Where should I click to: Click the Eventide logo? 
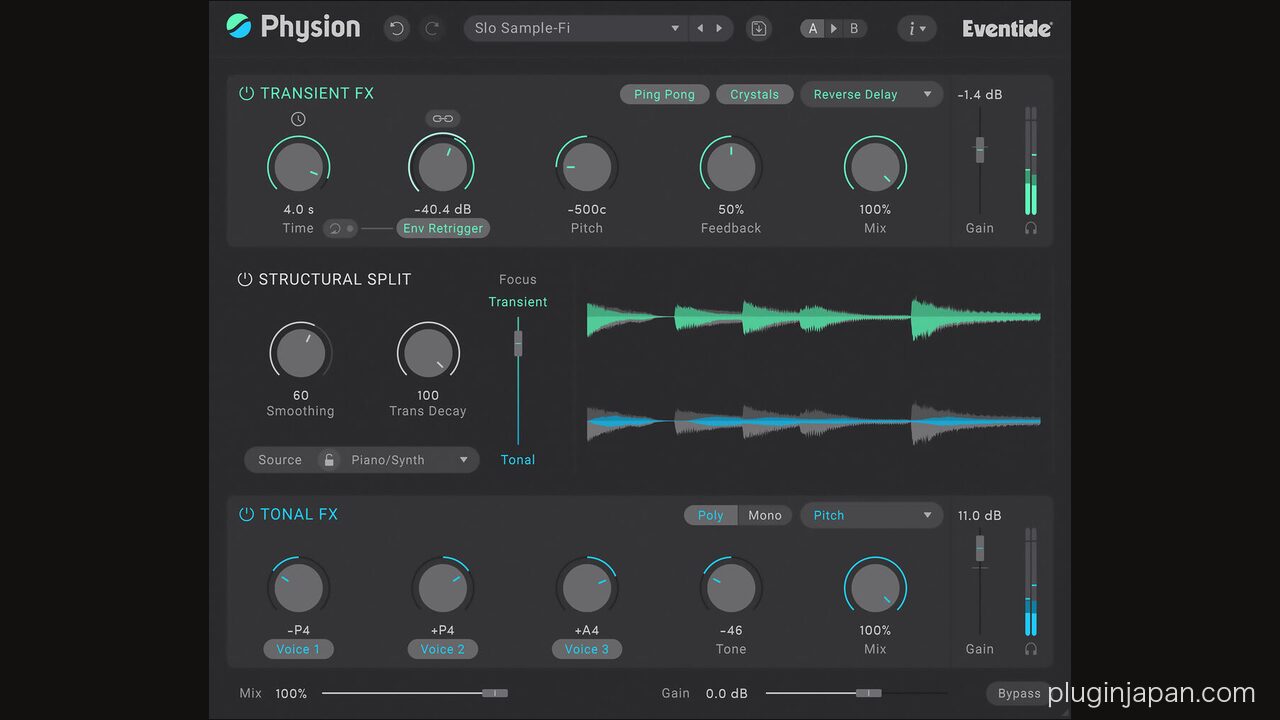(1007, 28)
